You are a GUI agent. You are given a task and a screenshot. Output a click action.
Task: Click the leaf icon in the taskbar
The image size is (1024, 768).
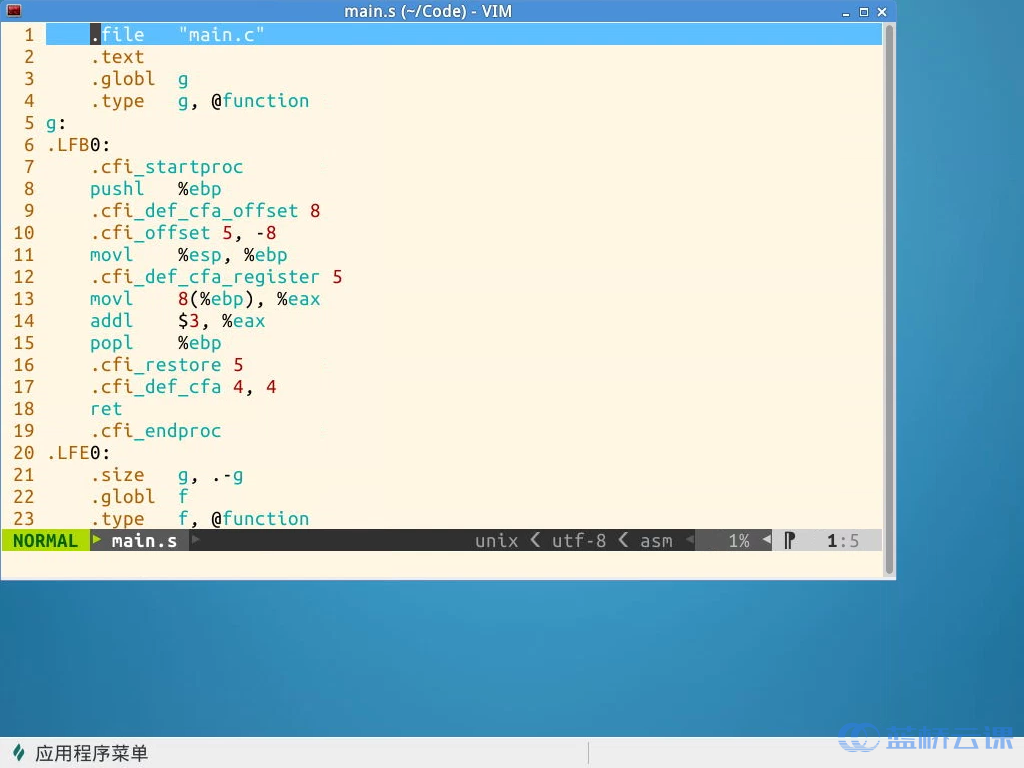(x=18, y=753)
